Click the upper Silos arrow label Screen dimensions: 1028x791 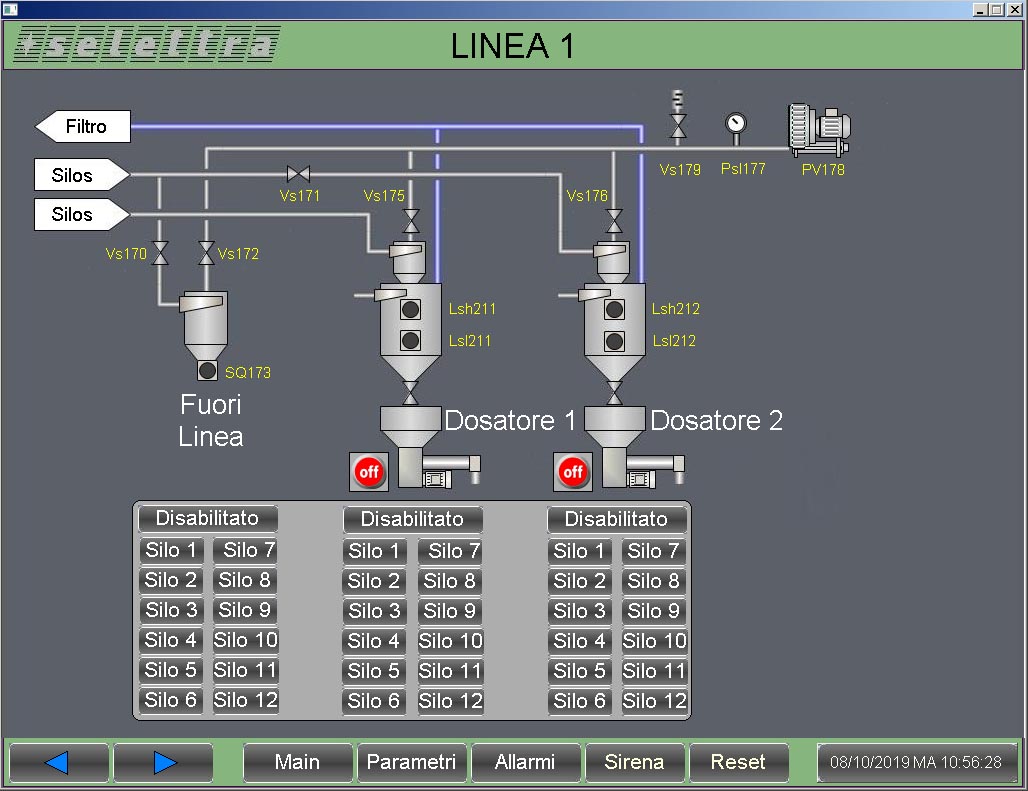[82, 175]
